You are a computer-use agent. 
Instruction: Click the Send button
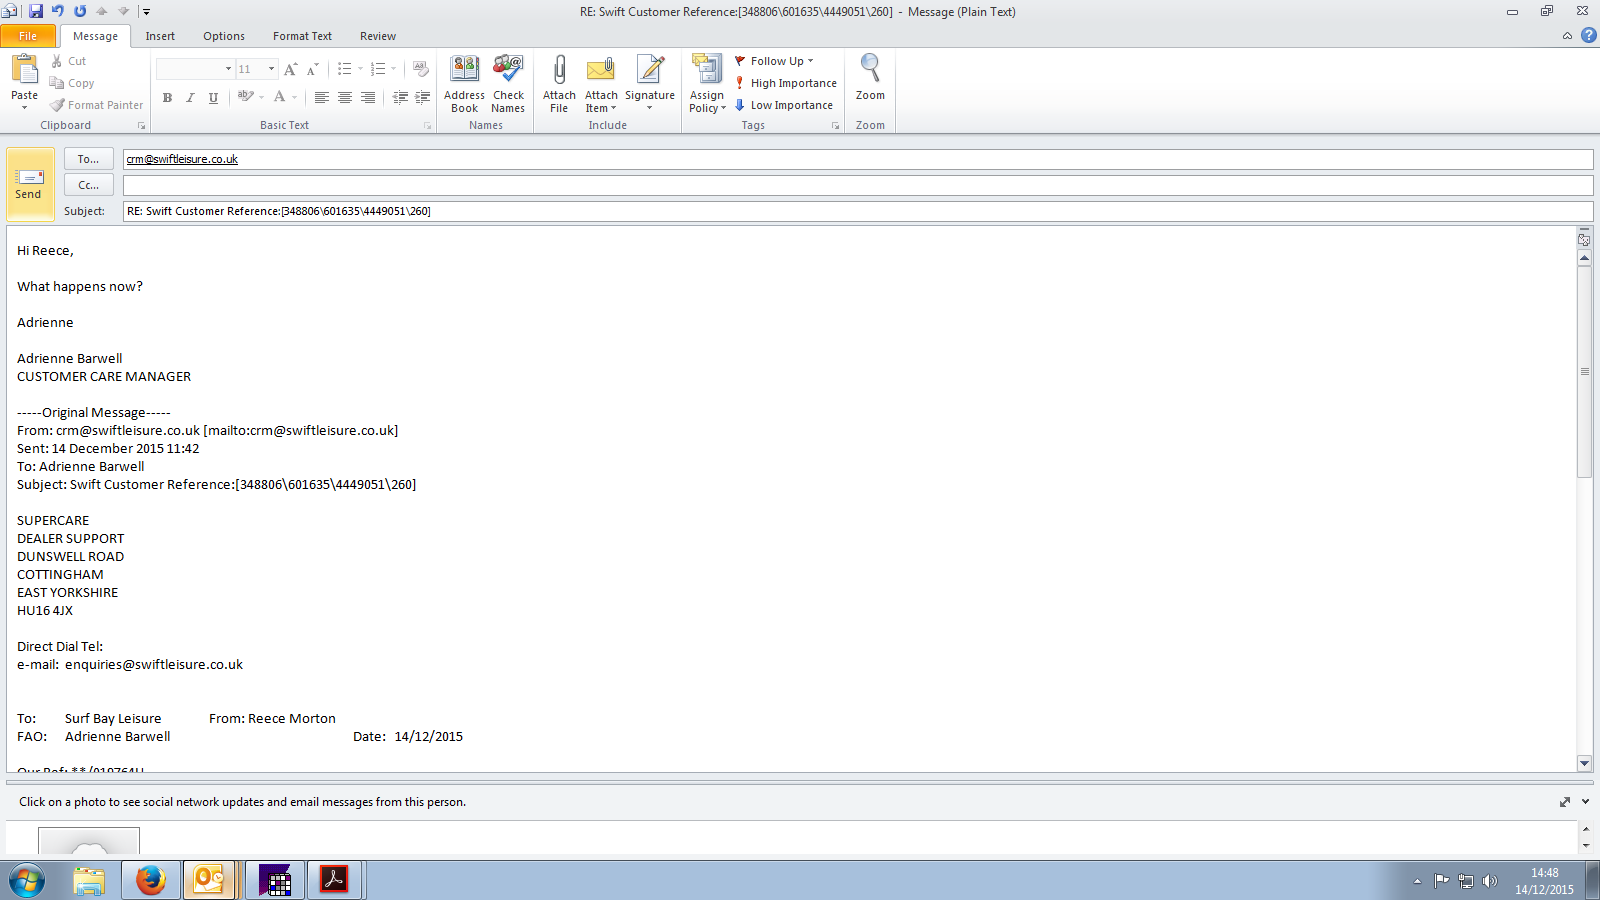pyautogui.click(x=30, y=185)
